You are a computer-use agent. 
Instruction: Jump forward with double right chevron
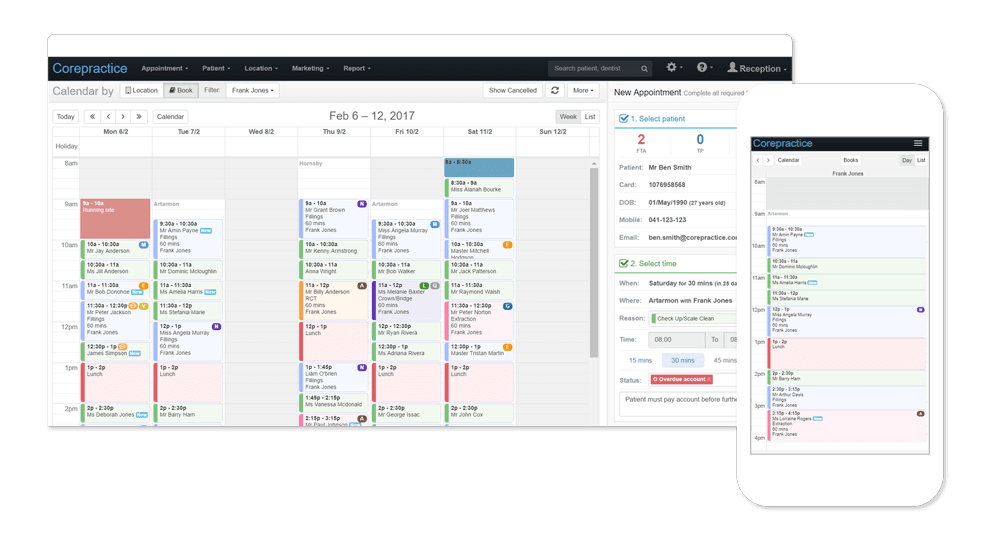(x=139, y=116)
